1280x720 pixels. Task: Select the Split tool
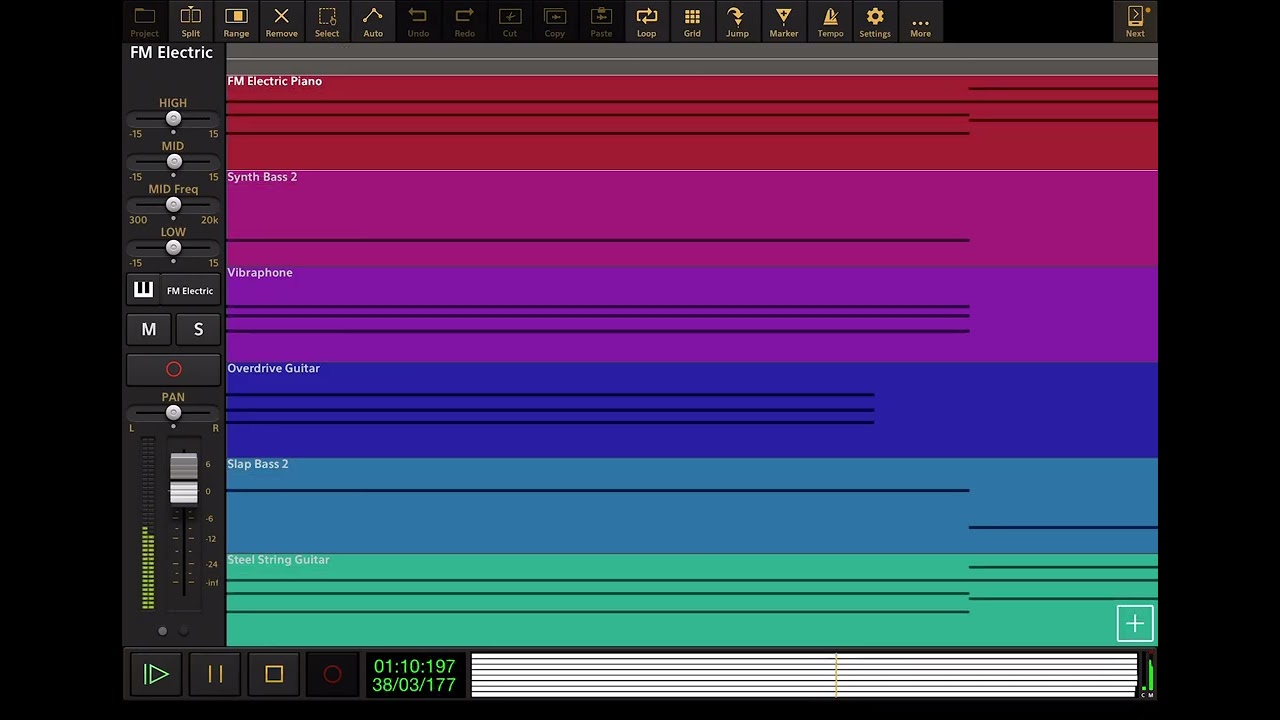(190, 21)
